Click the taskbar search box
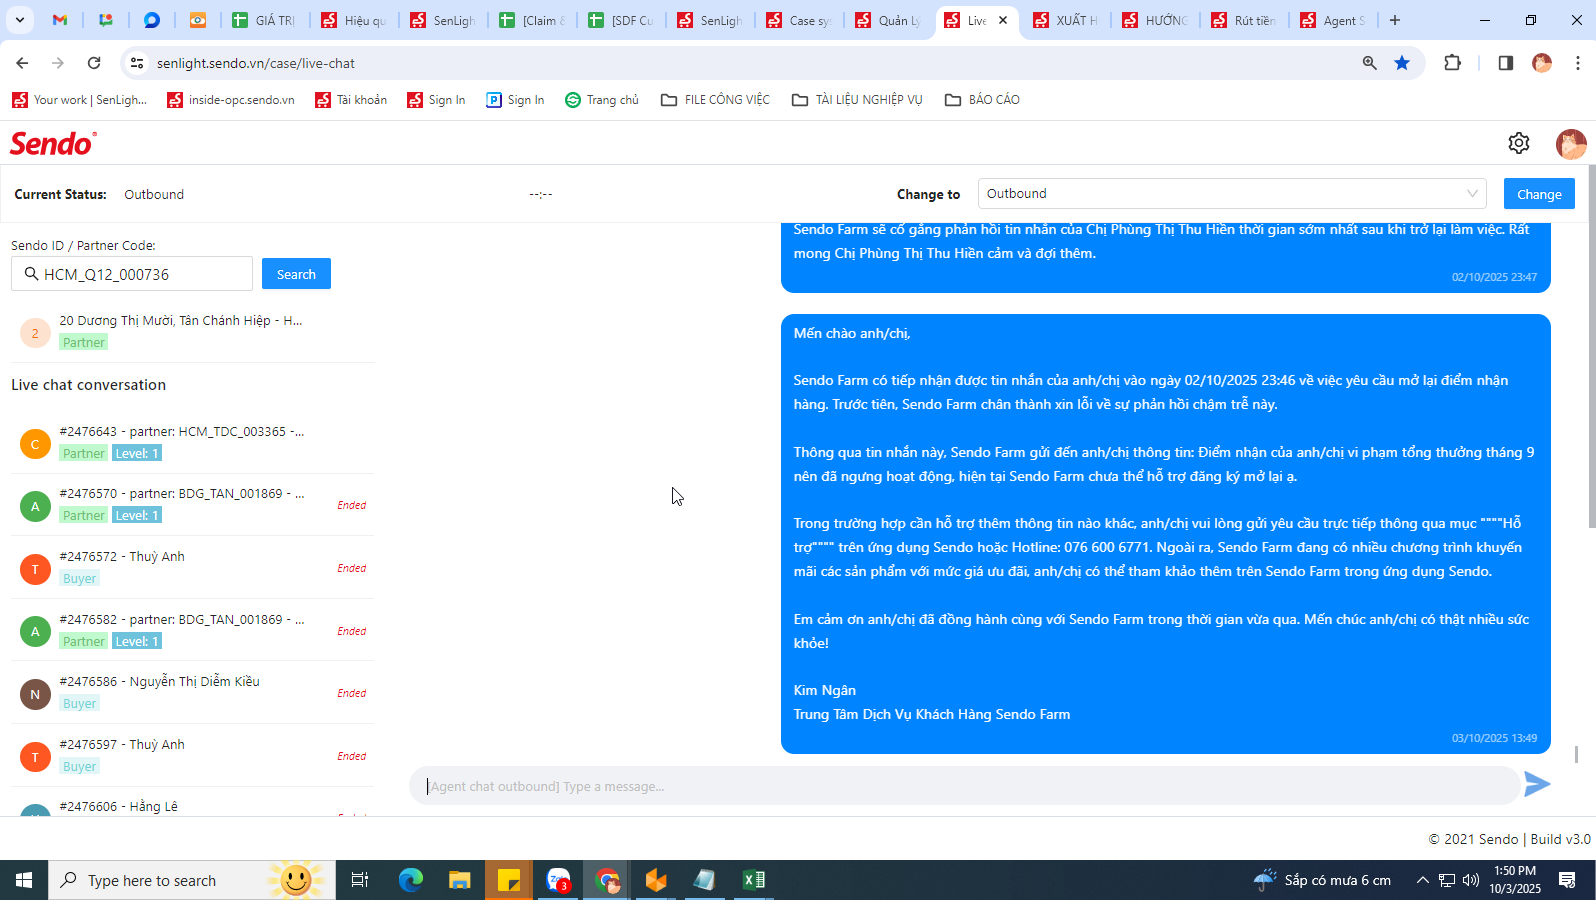The height and width of the screenshot is (900, 1596). 192,880
